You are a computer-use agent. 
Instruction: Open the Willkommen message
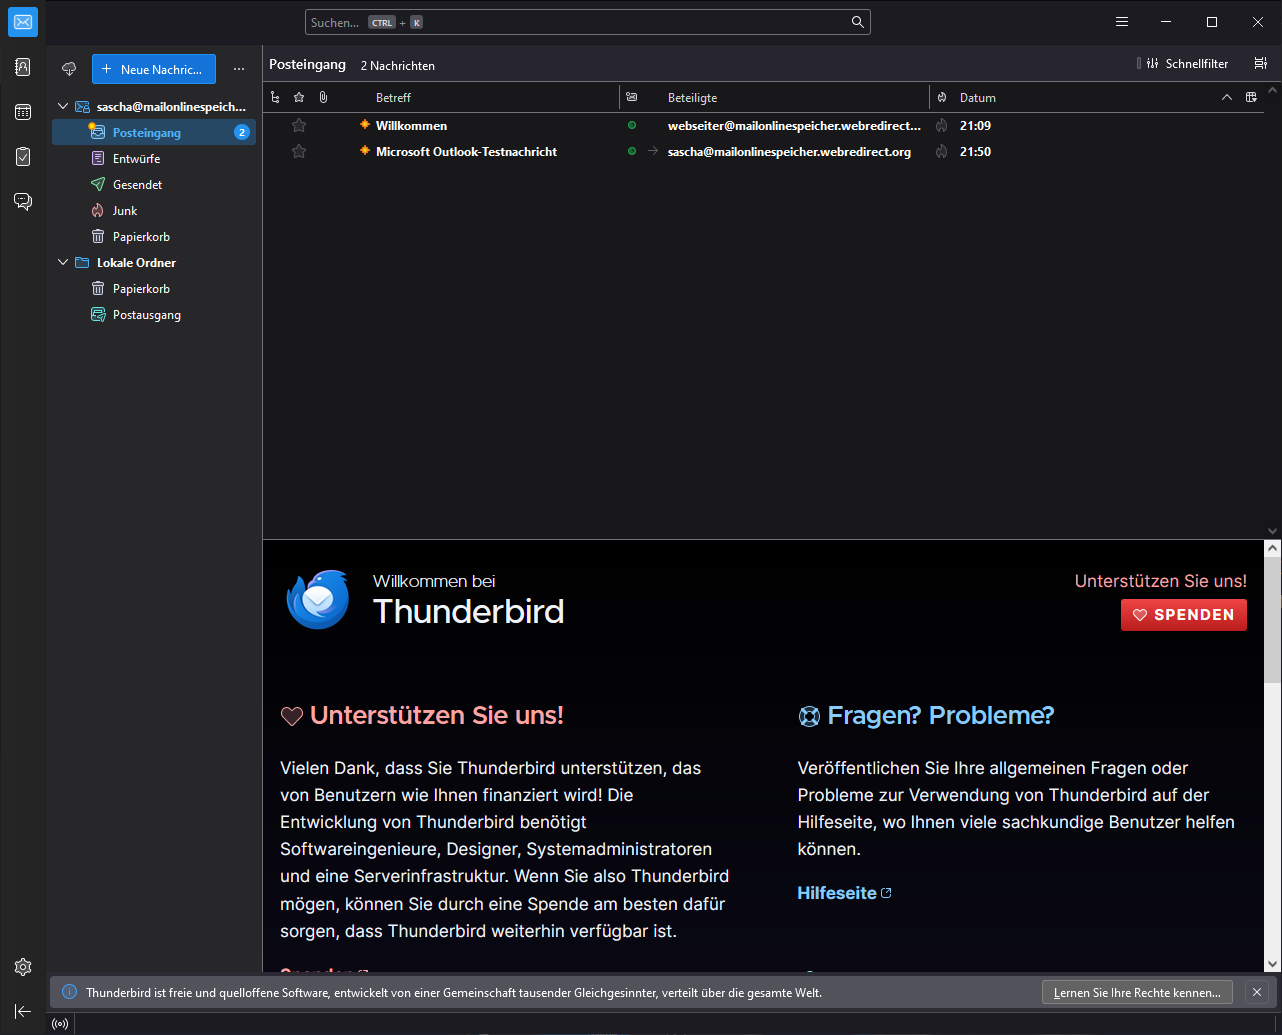(x=411, y=126)
